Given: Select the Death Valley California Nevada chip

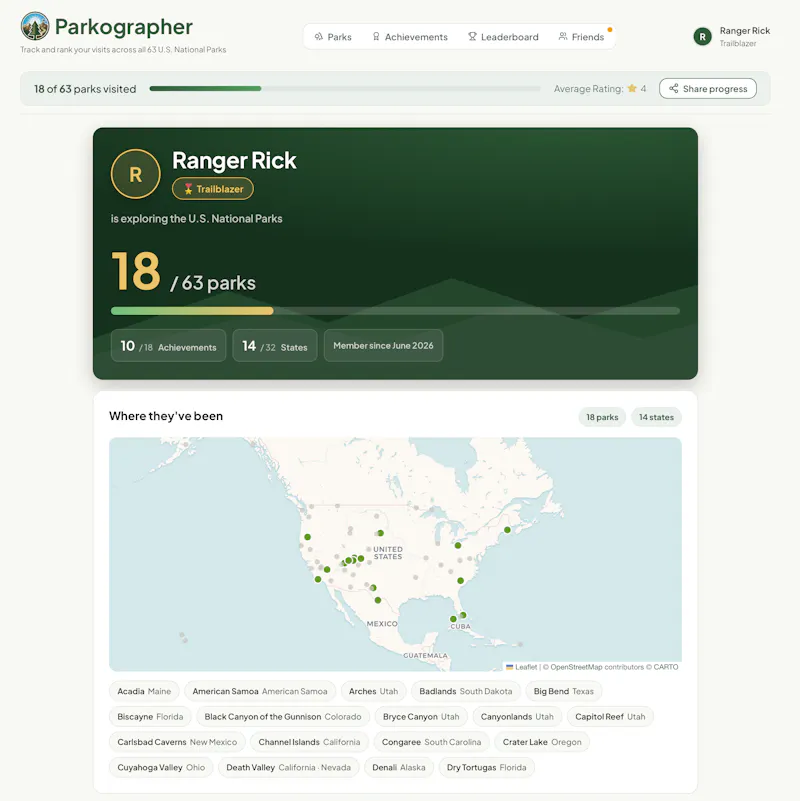Looking at the screenshot, I should coord(289,768).
